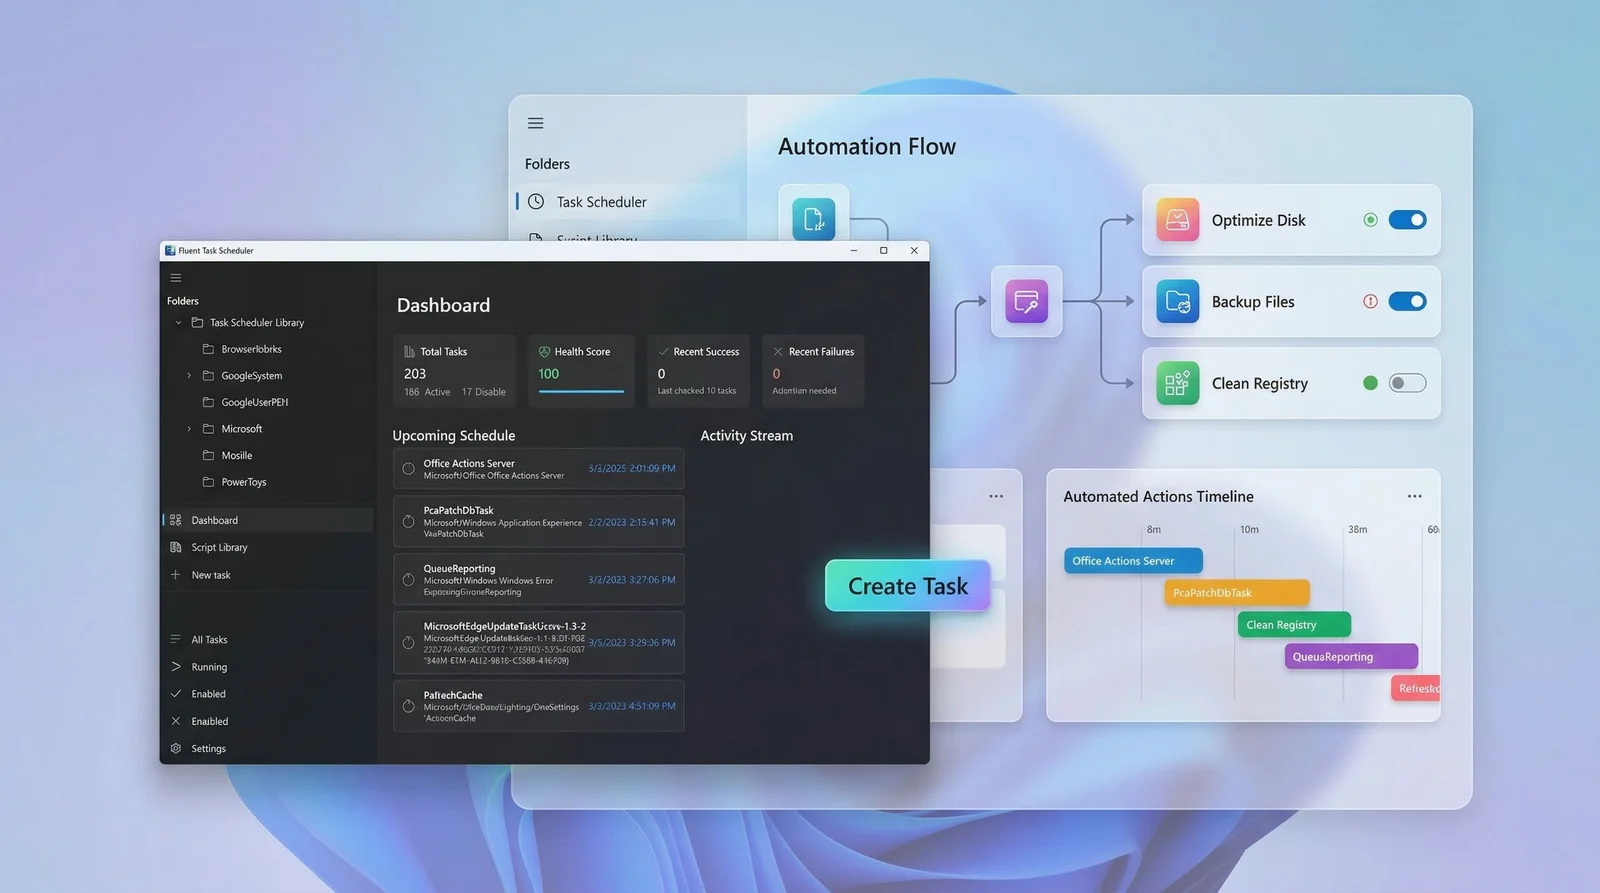Screen dimensions: 1600x893
Task: Click the Running arrow icon
Action: 176,667
